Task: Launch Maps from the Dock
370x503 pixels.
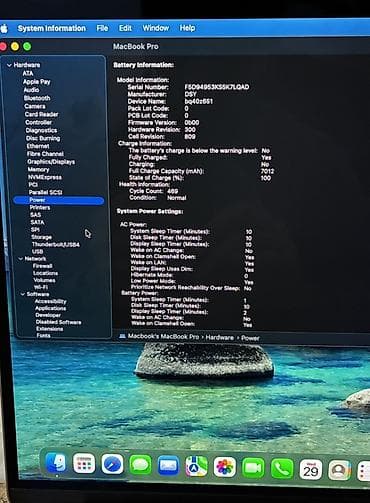Action: point(196,466)
